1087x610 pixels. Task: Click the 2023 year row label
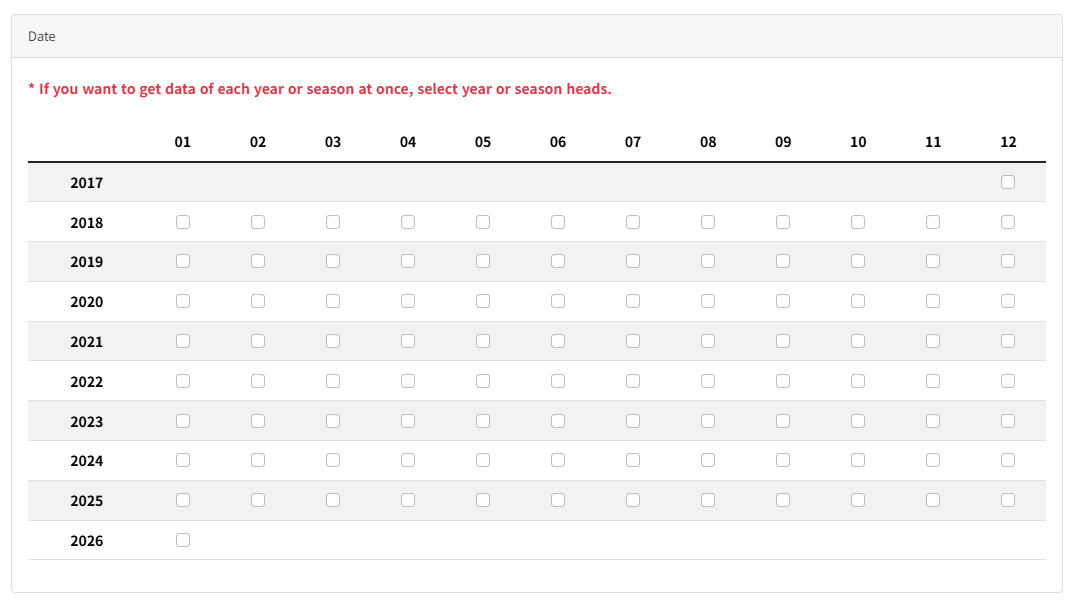tap(87, 422)
